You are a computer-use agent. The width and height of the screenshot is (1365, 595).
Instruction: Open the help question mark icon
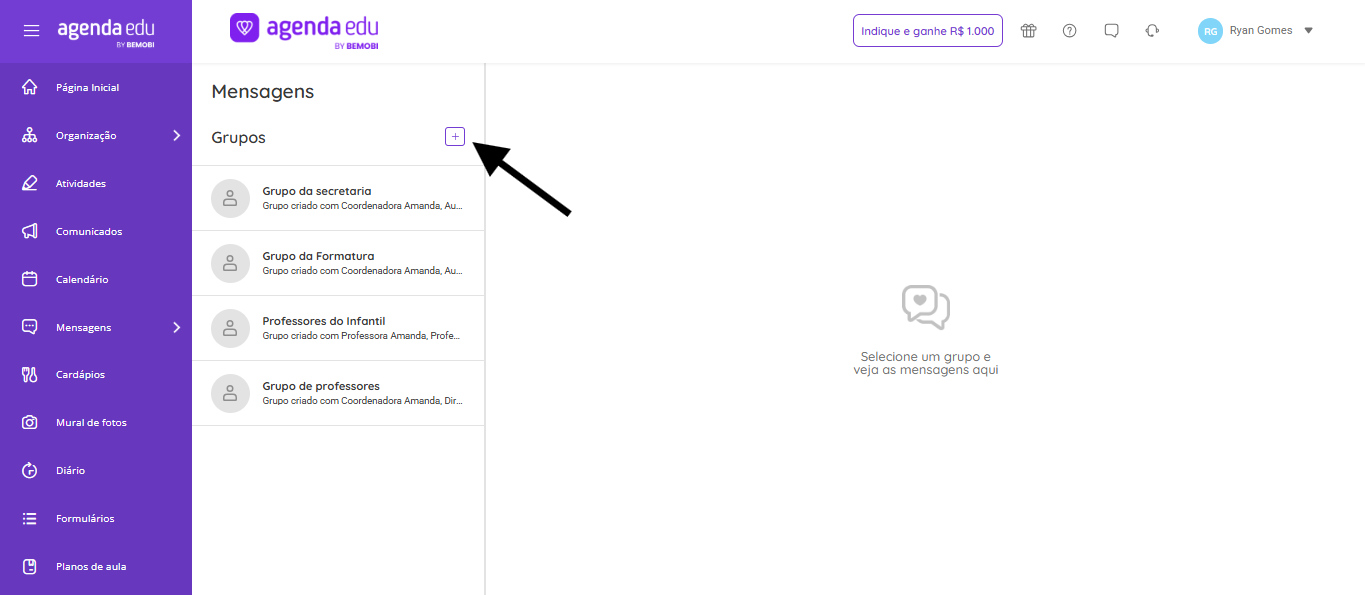point(1070,30)
